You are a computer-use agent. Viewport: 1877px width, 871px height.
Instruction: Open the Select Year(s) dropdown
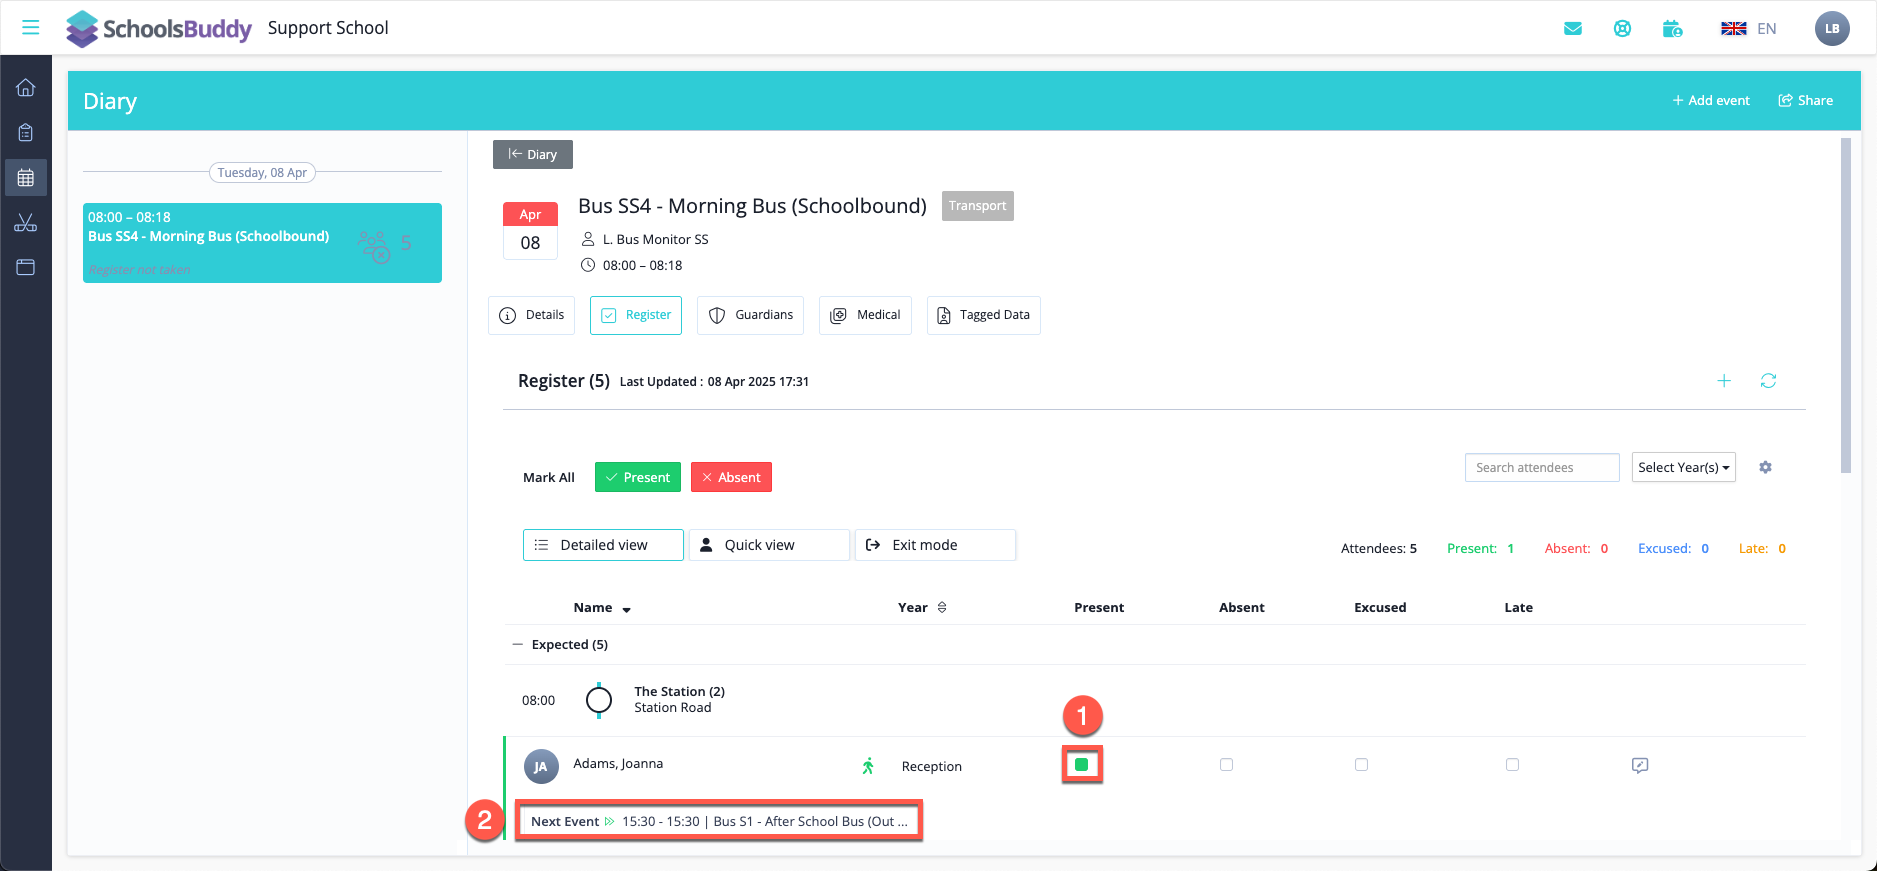pyautogui.click(x=1683, y=467)
